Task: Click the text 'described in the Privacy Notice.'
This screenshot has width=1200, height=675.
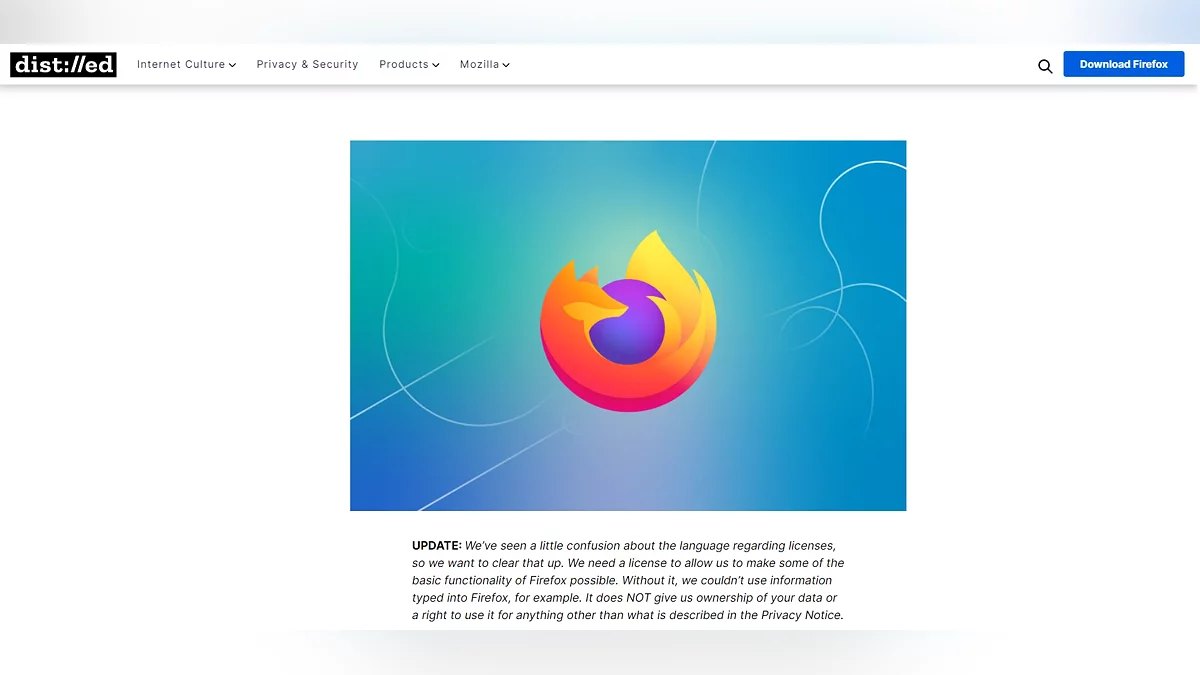Action: point(757,615)
